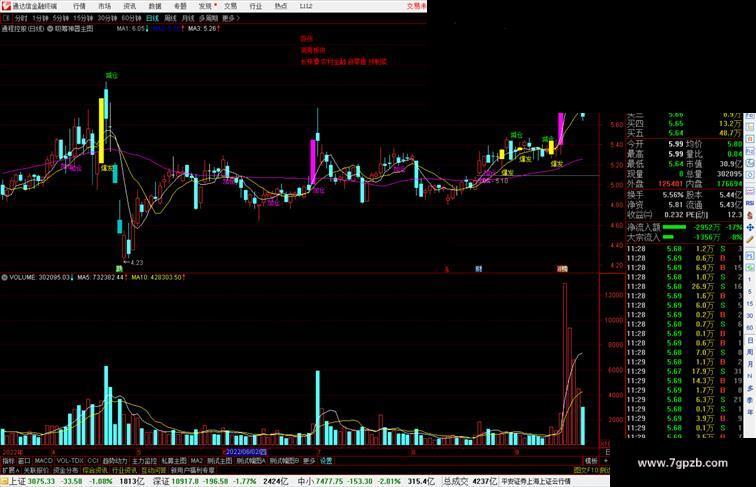Click the 大宗流入 green progress bar
This screenshot has height=487, width=756.
668,237
